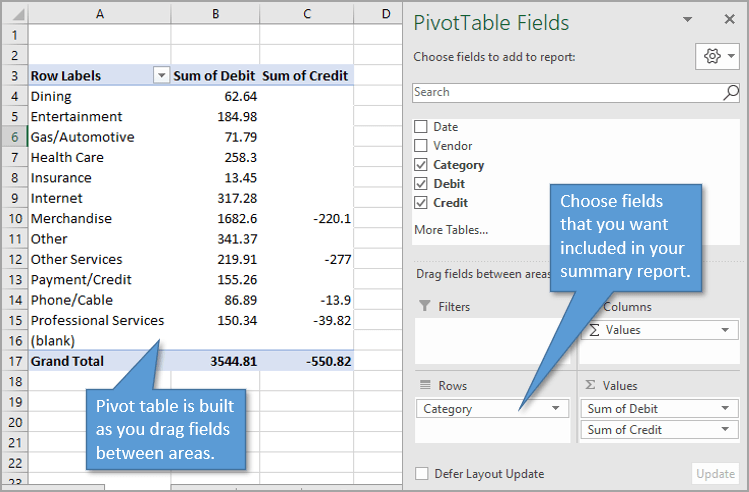Image resolution: width=749 pixels, height=492 pixels.
Task: Click the Update button
Action: coord(714,474)
